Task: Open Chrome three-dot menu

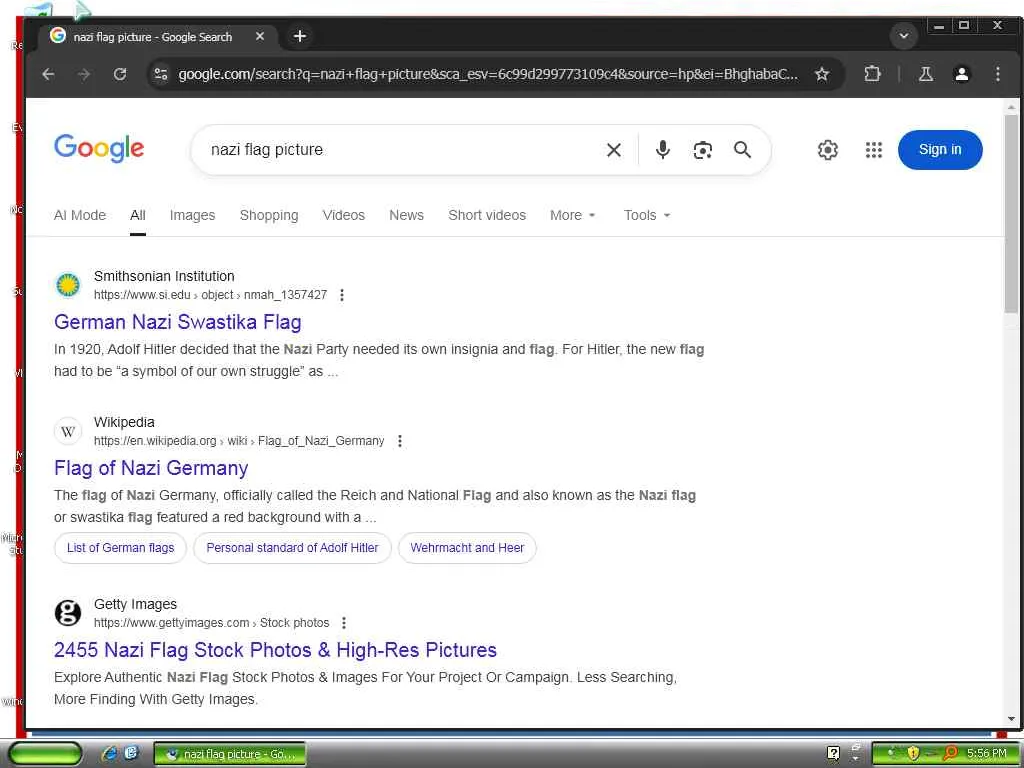Action: point(997,74)
